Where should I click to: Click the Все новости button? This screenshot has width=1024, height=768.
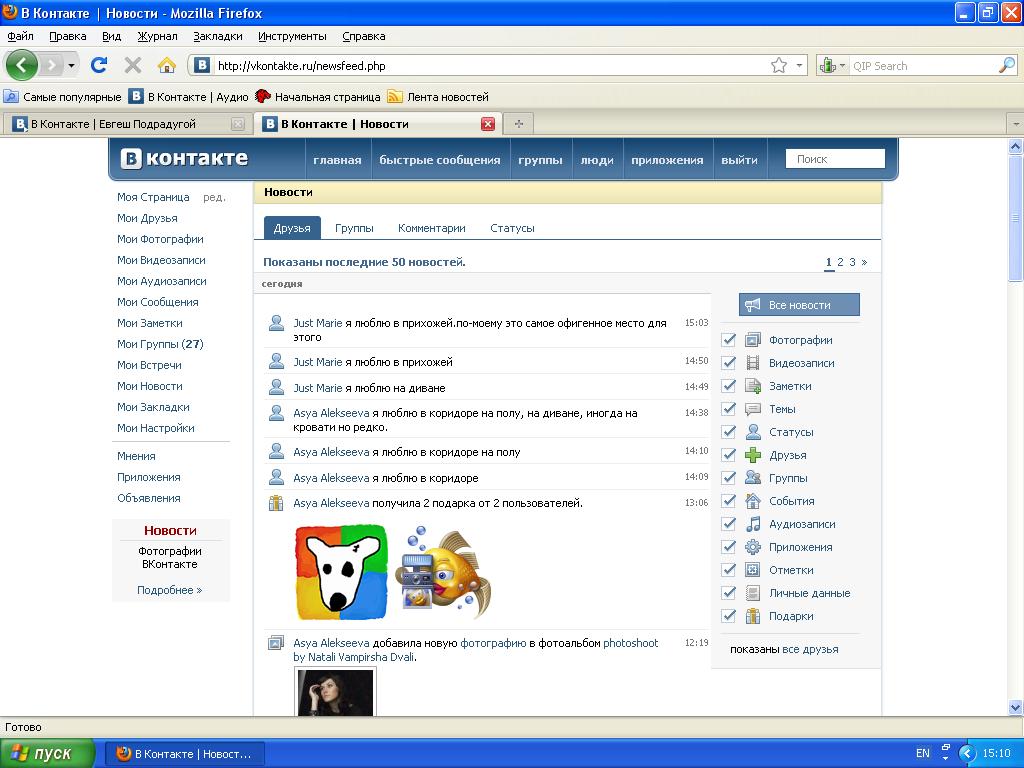point(799,305)
